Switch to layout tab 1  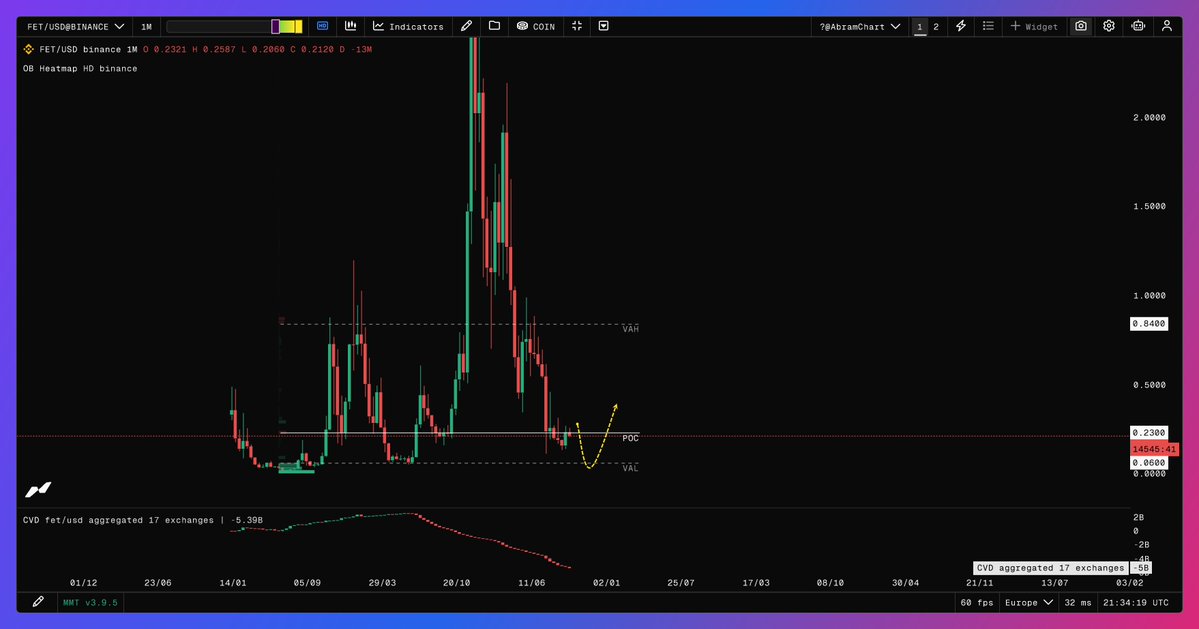pyautogui.click(x=920, y=27)
